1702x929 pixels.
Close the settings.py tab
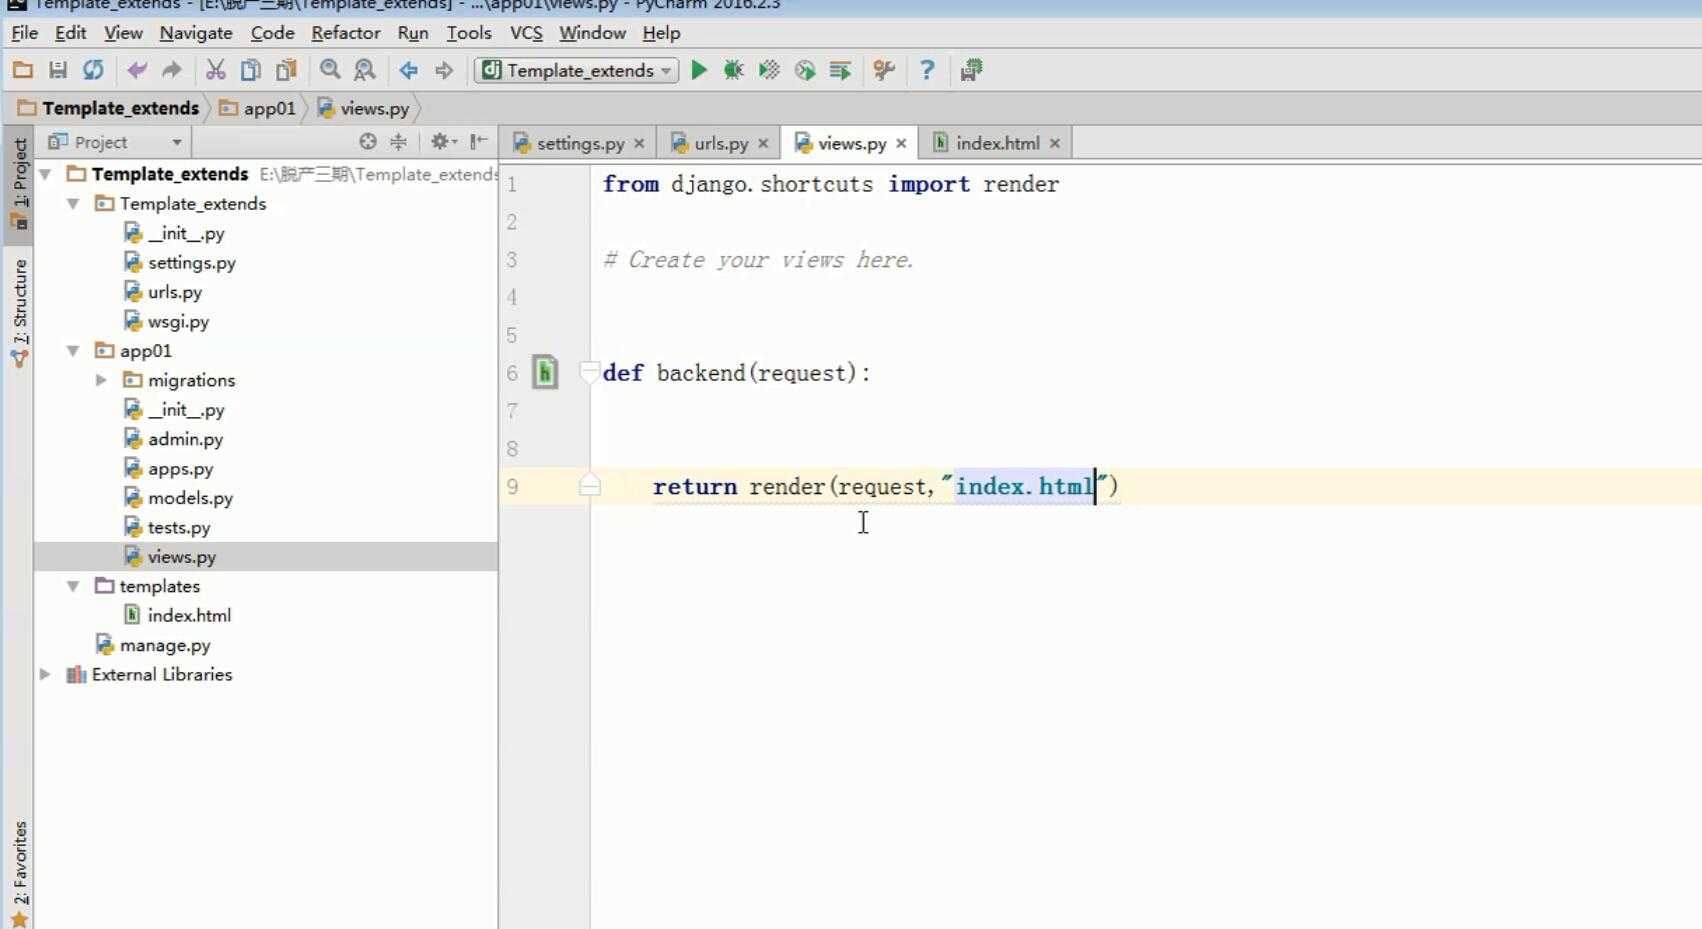tap(639, 143)
